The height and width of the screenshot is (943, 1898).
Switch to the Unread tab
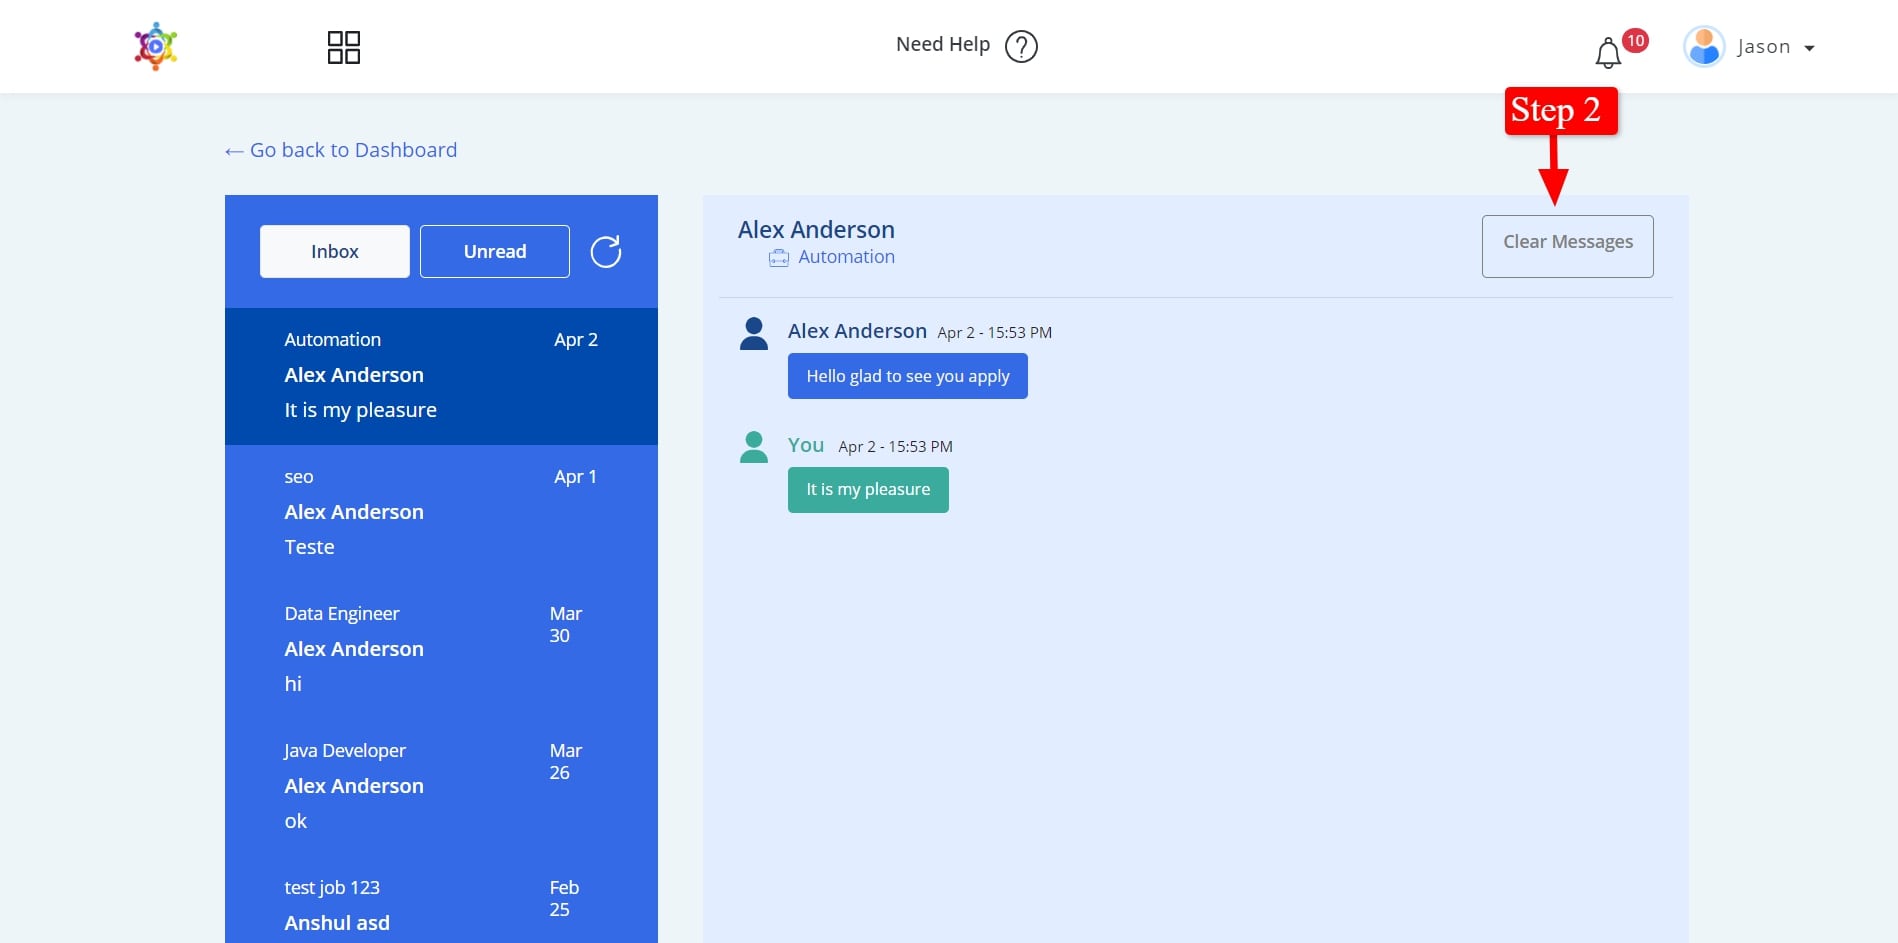494,252
